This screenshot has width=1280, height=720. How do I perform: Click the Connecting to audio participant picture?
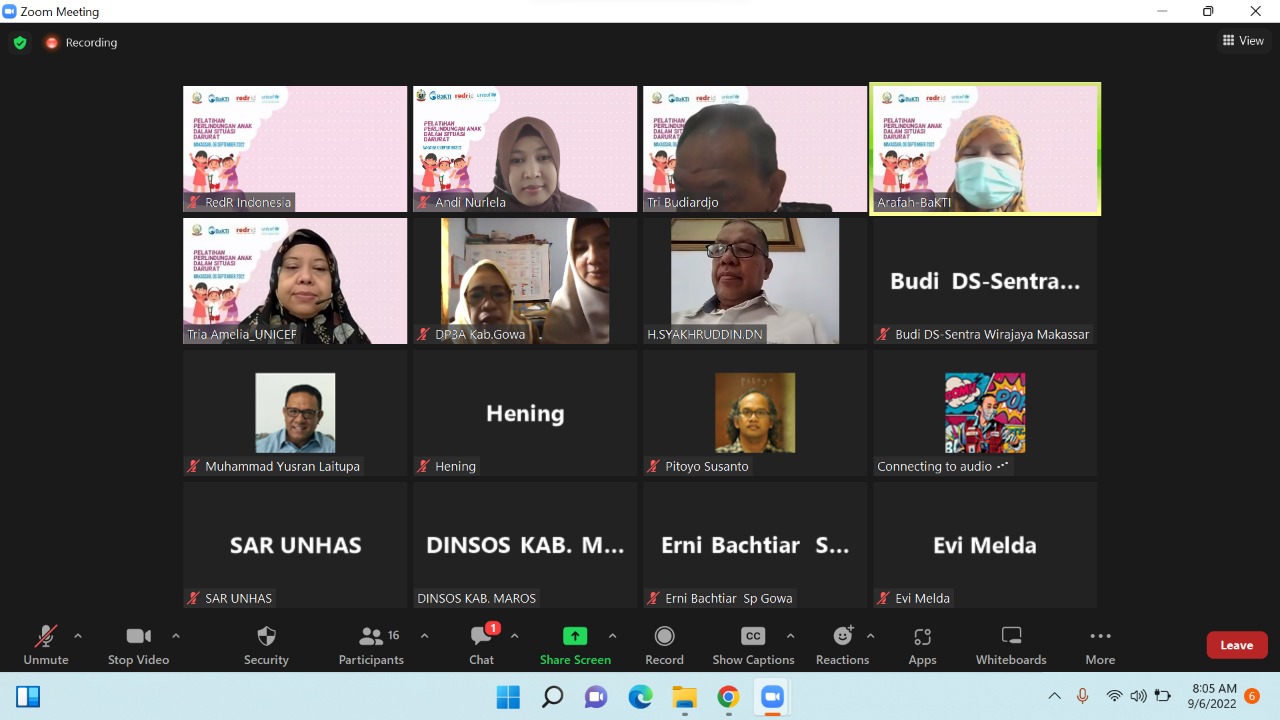coord(985,413)
